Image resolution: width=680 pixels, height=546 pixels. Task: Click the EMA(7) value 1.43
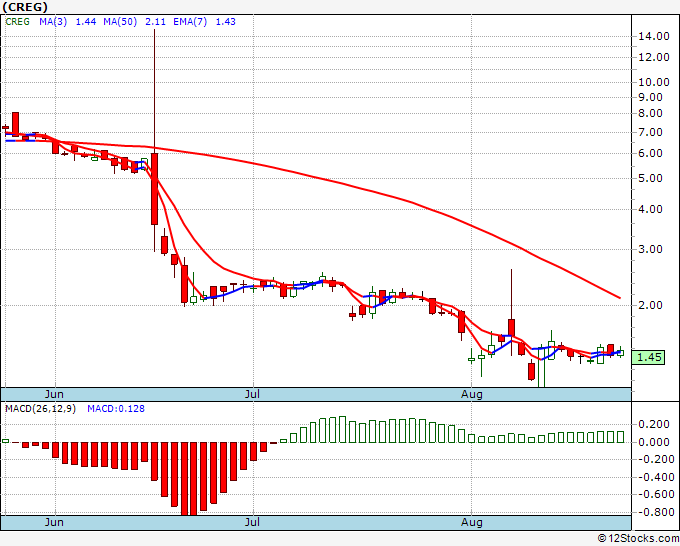(226, 22)
